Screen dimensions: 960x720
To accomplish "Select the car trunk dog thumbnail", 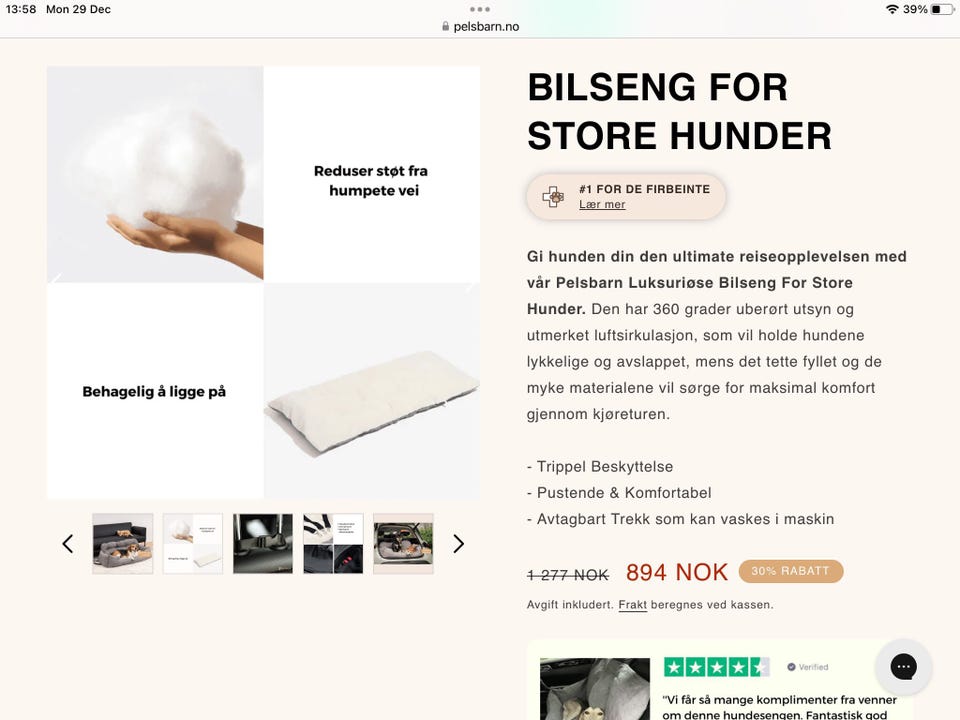I will point(403,544).
